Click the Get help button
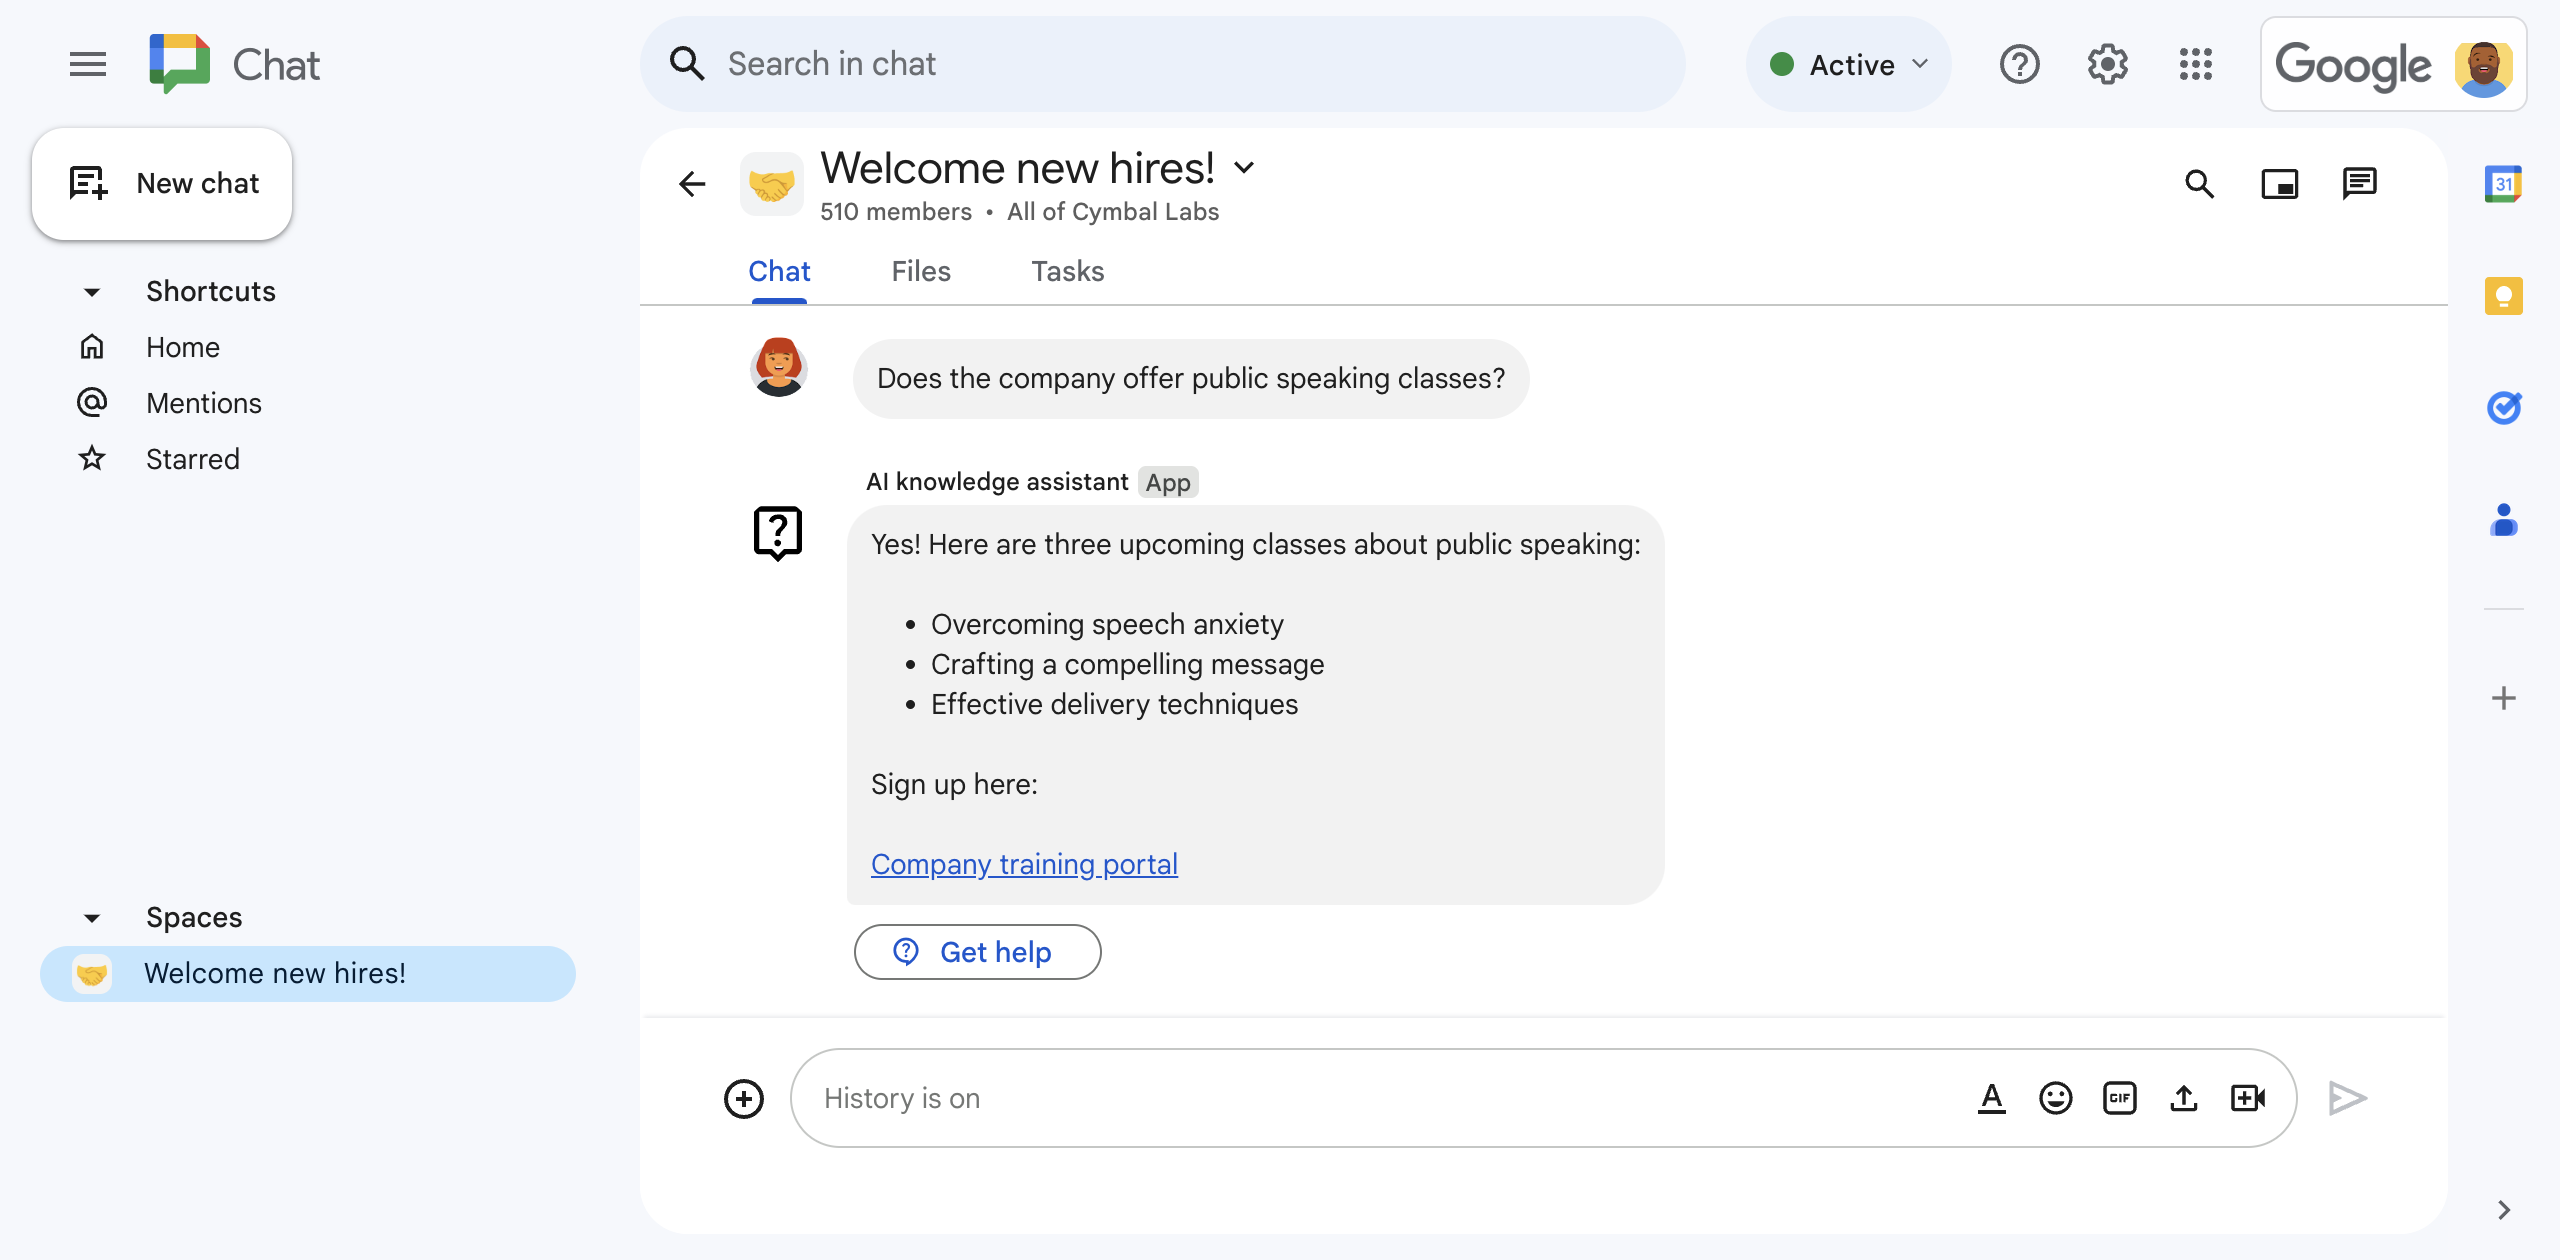Viewport: 2560px width, 1260px height. click(976, 952)
